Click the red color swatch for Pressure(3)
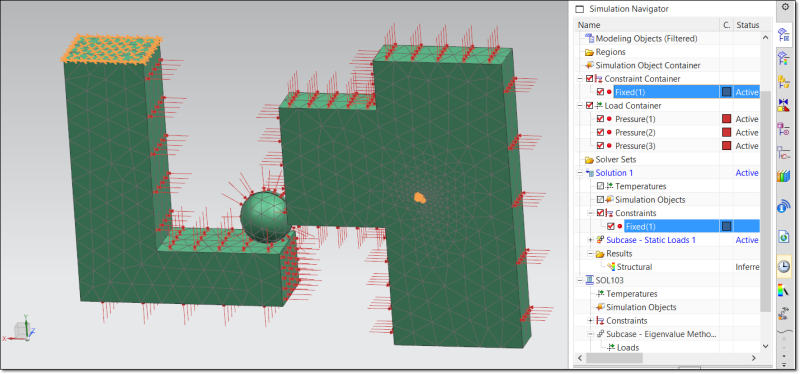800x374 pixels. (727, 146)
